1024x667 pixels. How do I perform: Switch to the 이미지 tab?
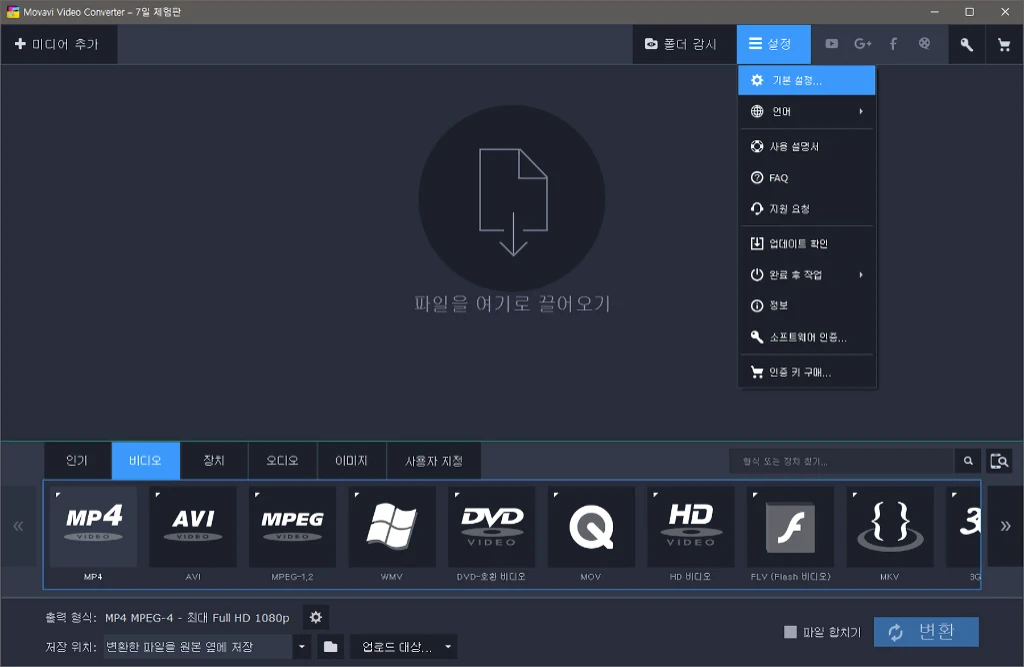coord(351,461)
